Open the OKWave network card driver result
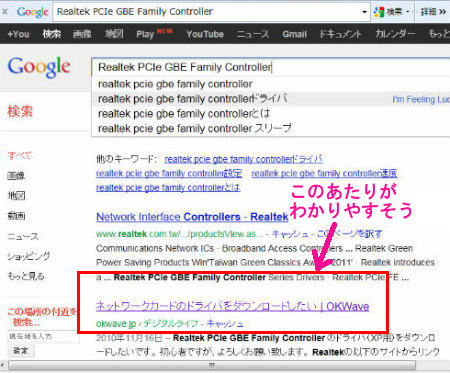 pyautogui.click(x=233, y=306)
